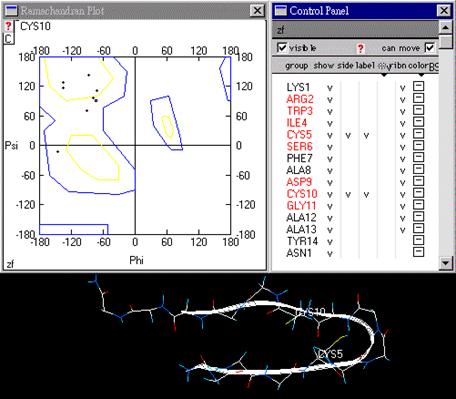Uncheck the visible checkbox
The width and height of the screenshot is (456, 399).
pyautogui.click(x=282, y=48)
